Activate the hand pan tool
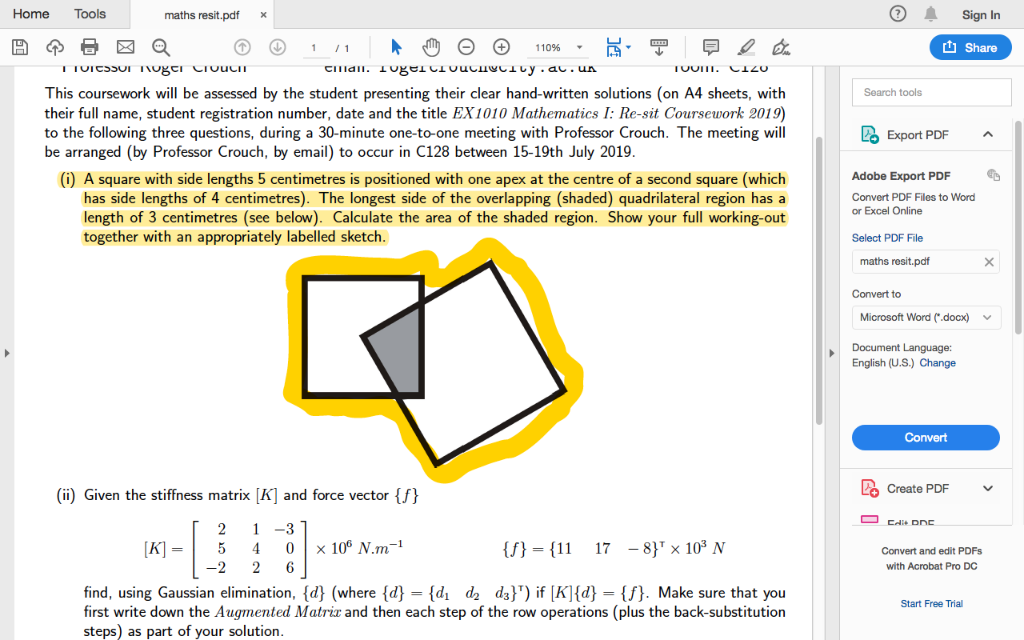 431,47
